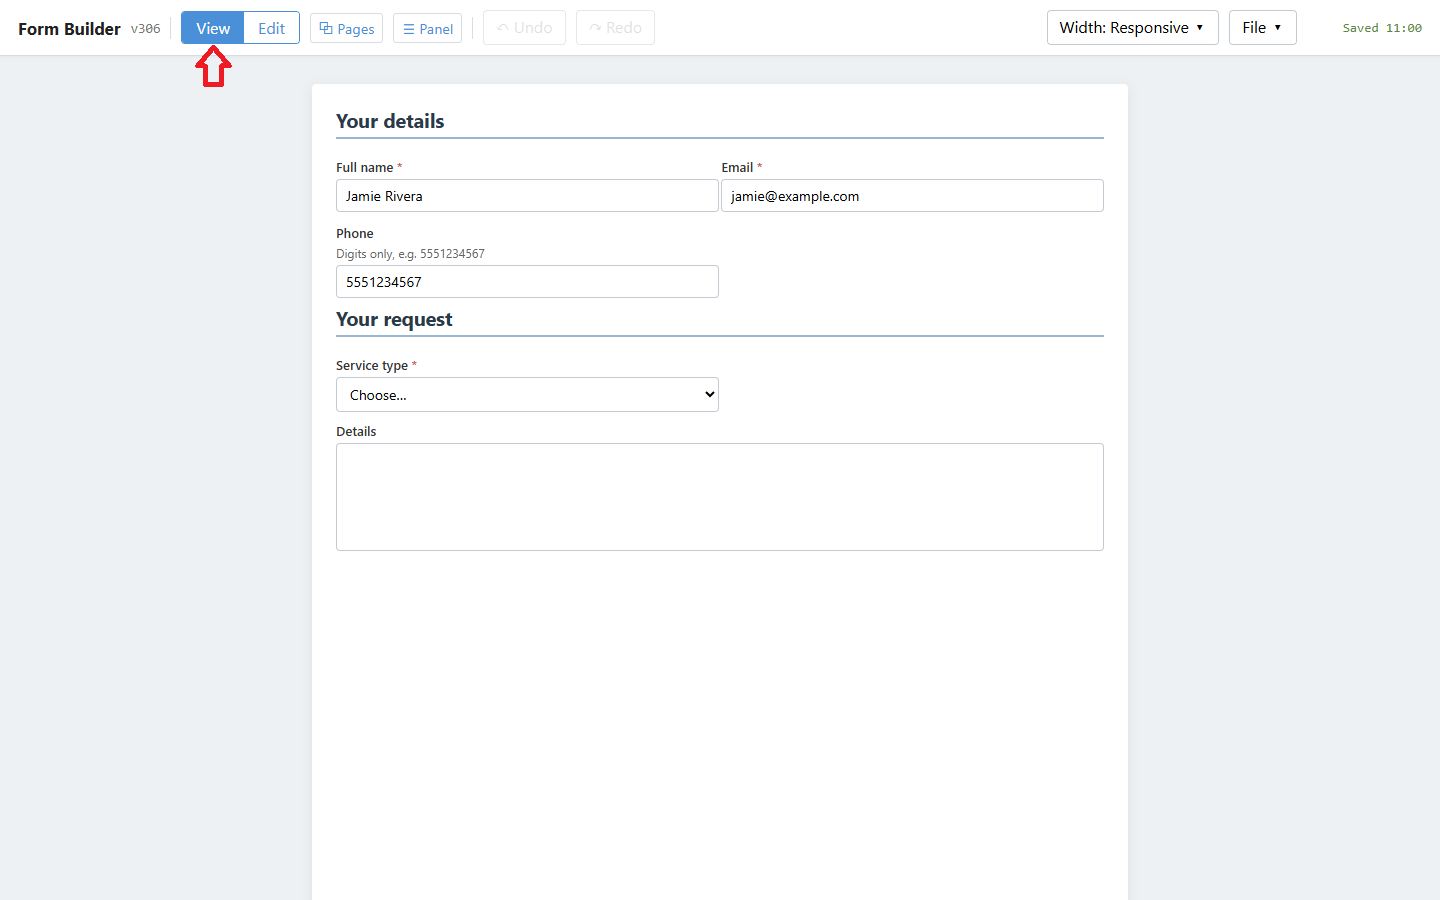The width and height of the screenshot is (1440, 900).
Task: Click the v306 version label
Action: (x=145, y=29)
